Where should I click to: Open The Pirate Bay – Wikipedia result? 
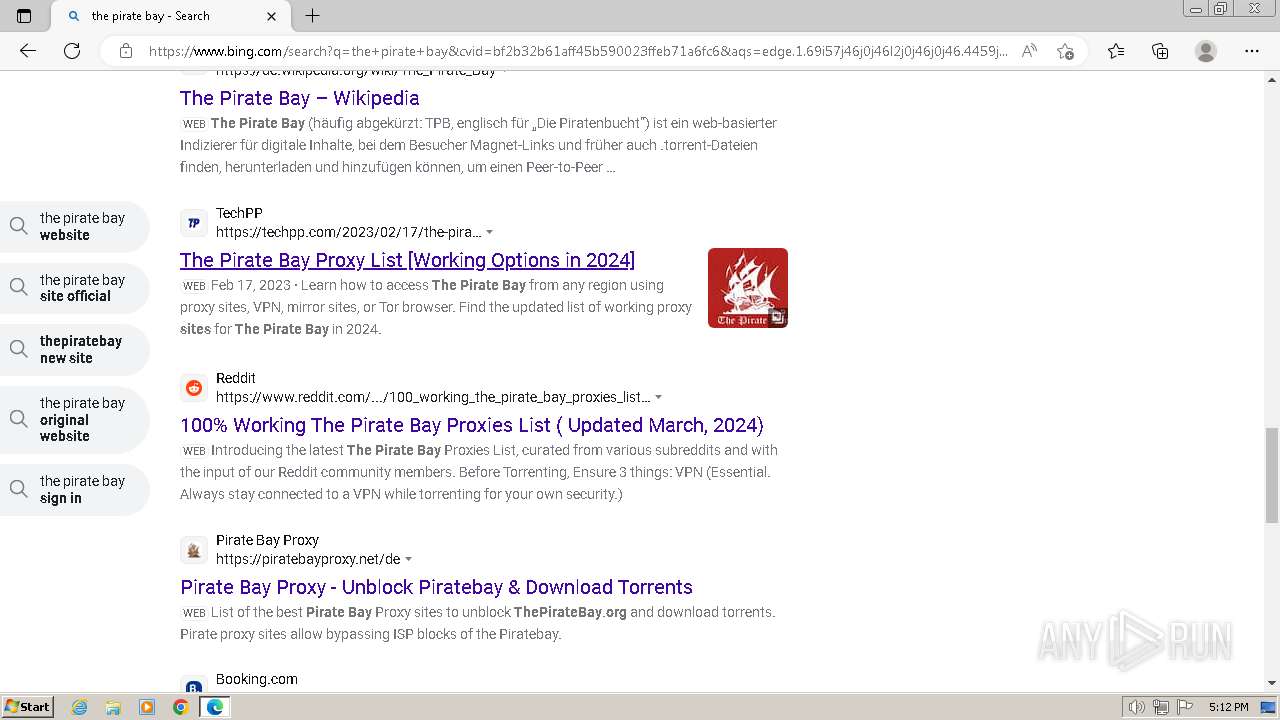(299, 98)
